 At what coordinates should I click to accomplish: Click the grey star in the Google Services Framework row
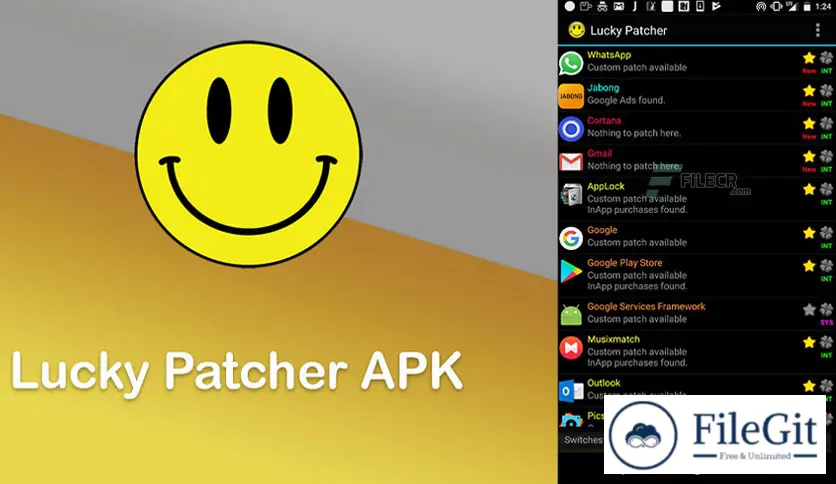click(x=809, y=309)
